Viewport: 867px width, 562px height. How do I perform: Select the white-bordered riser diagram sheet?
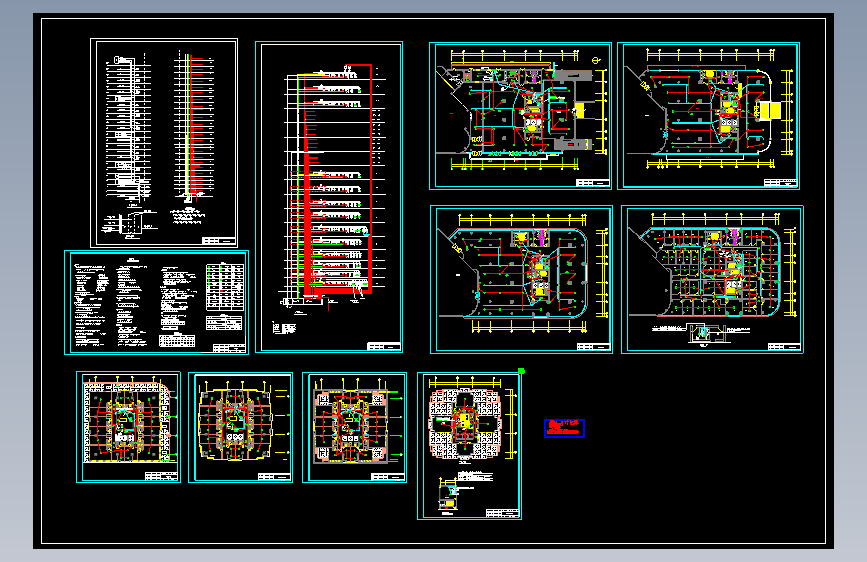tap(164, 143)
